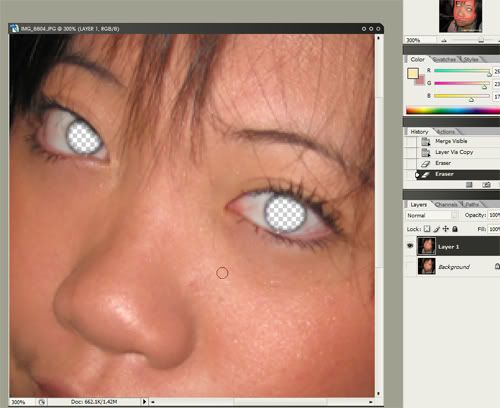The width and height of the screenshot is (500, 408).
Task: Click the vertical scrollbar down arrow
Action: pos(378,394)
